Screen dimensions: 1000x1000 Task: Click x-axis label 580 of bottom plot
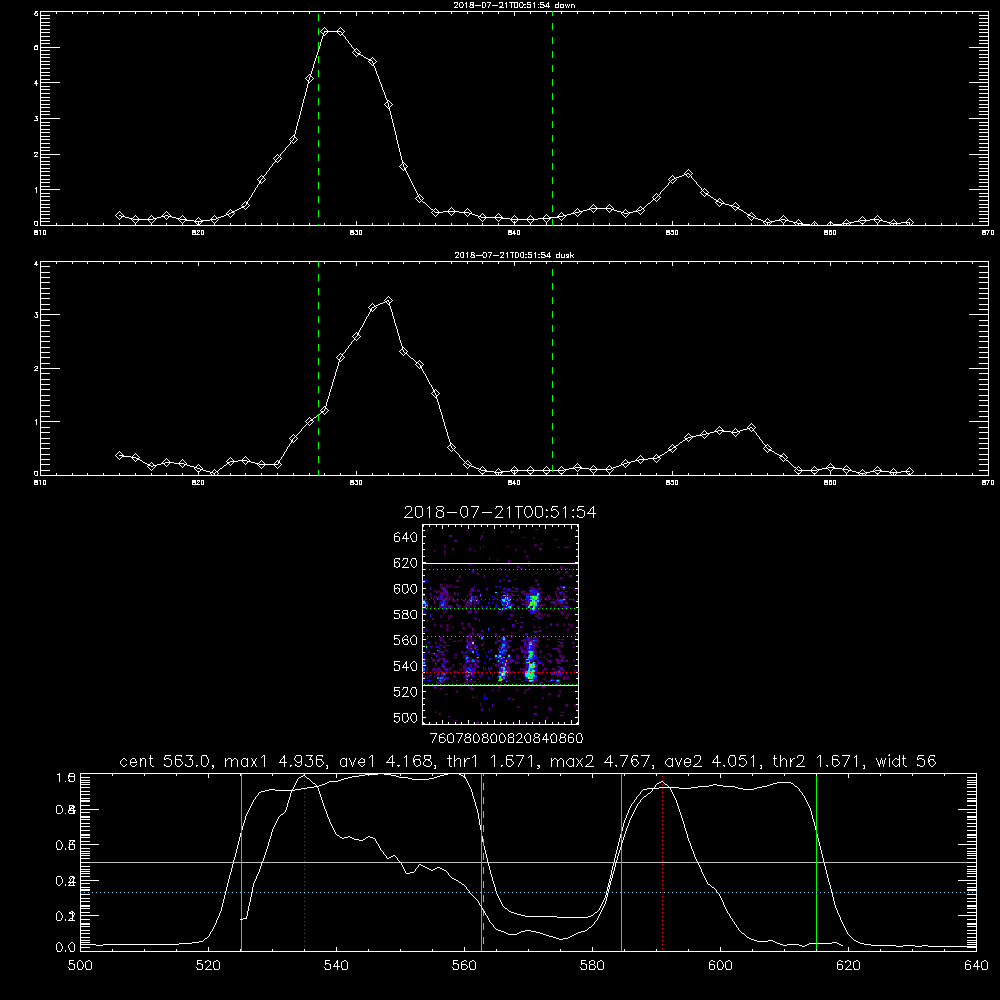(x=592, y=966)
